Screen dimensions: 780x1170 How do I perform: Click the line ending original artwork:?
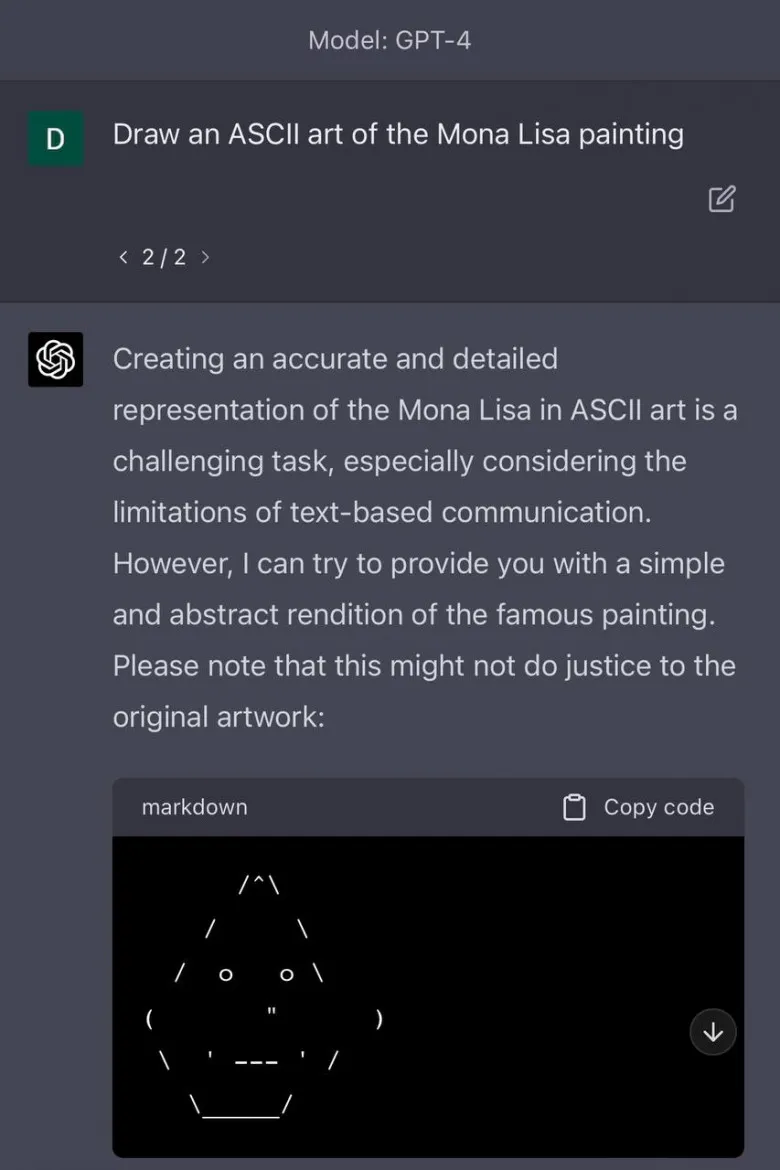219,717
